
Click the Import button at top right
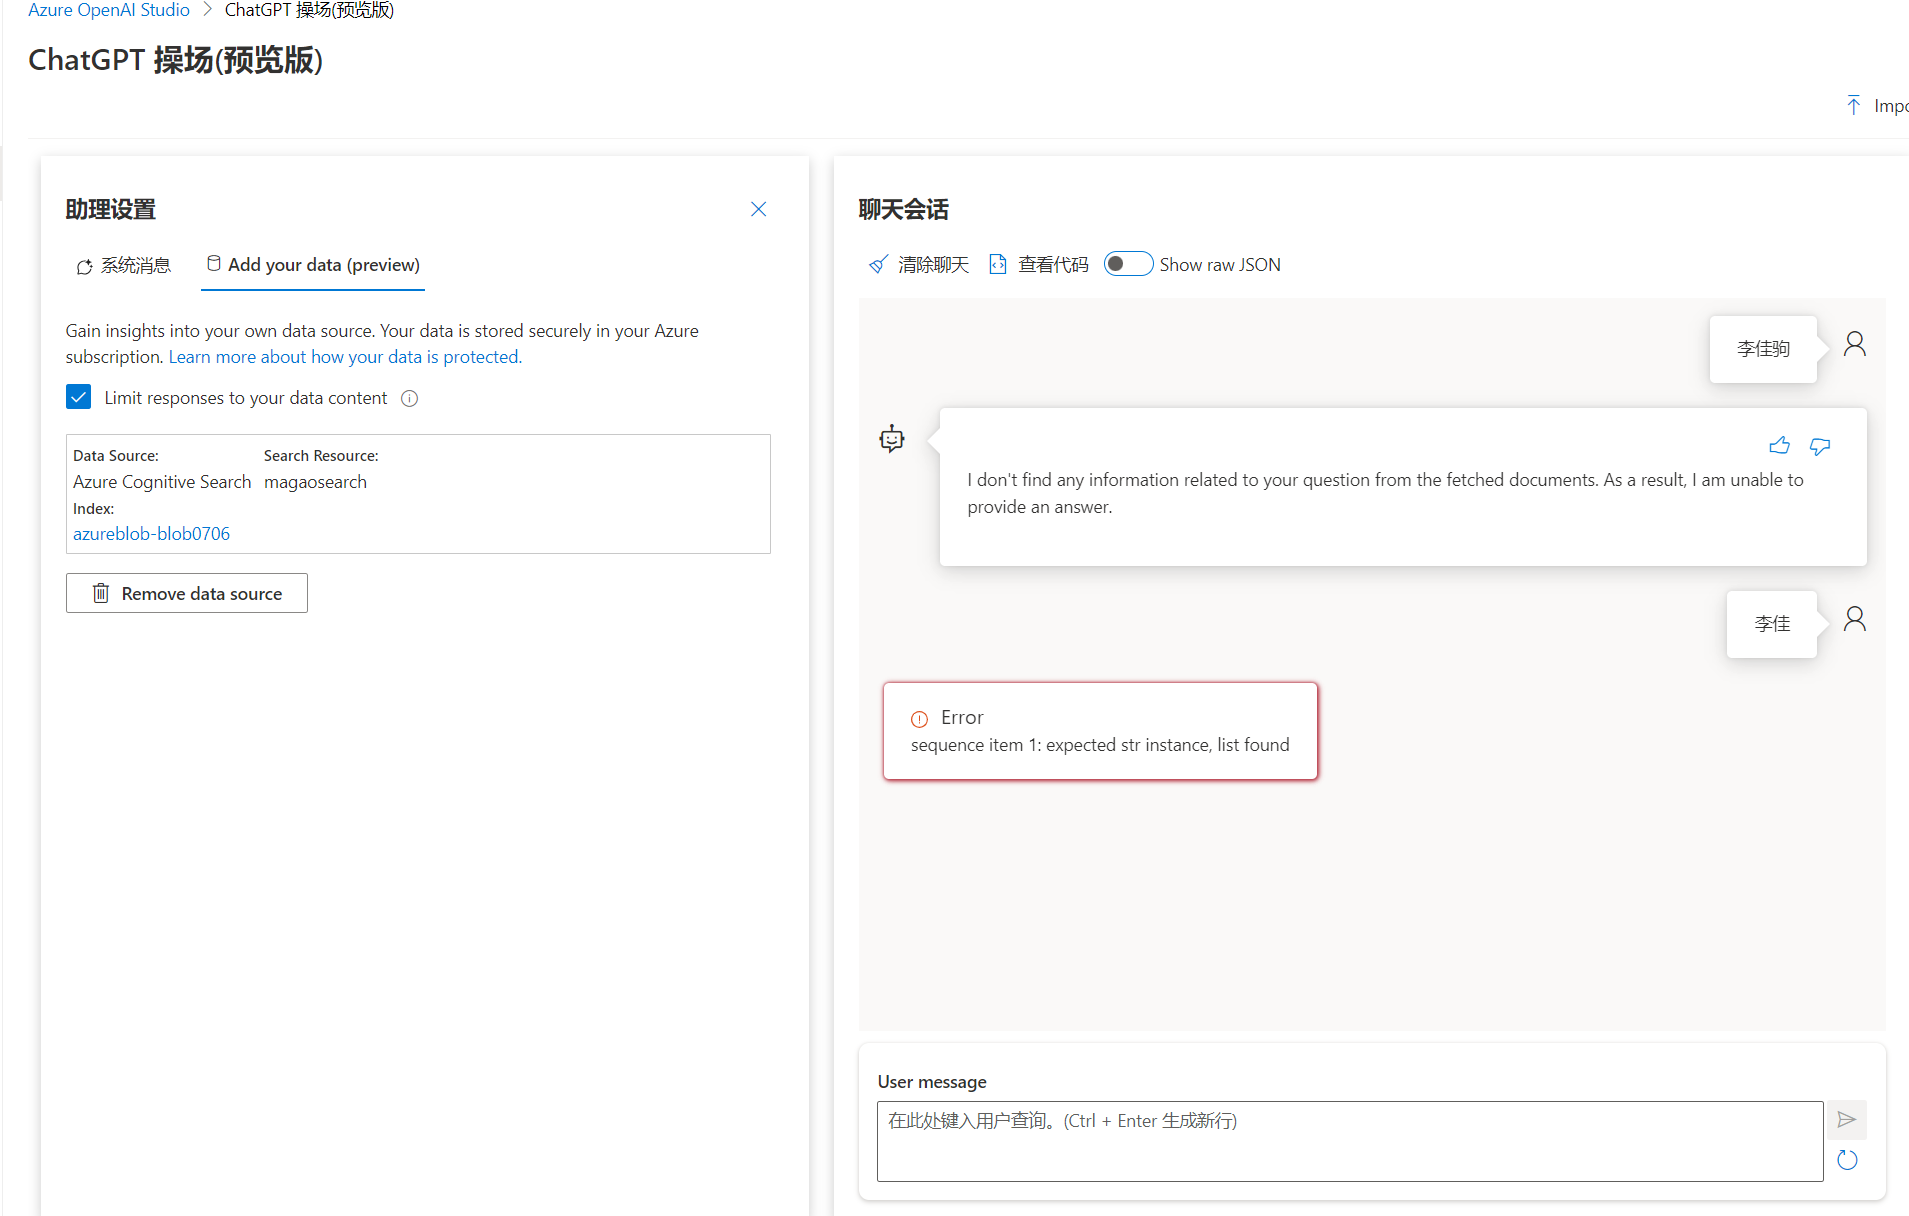(1876, 106)
